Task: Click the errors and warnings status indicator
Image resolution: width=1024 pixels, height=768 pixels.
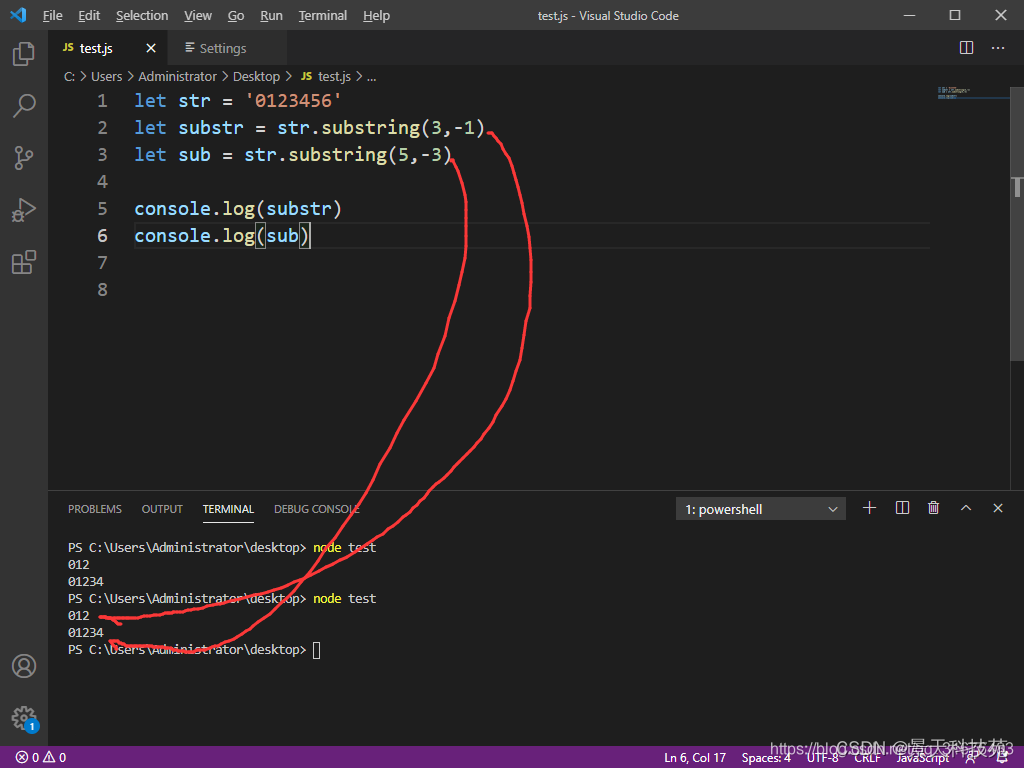Action: coord(41,758)
